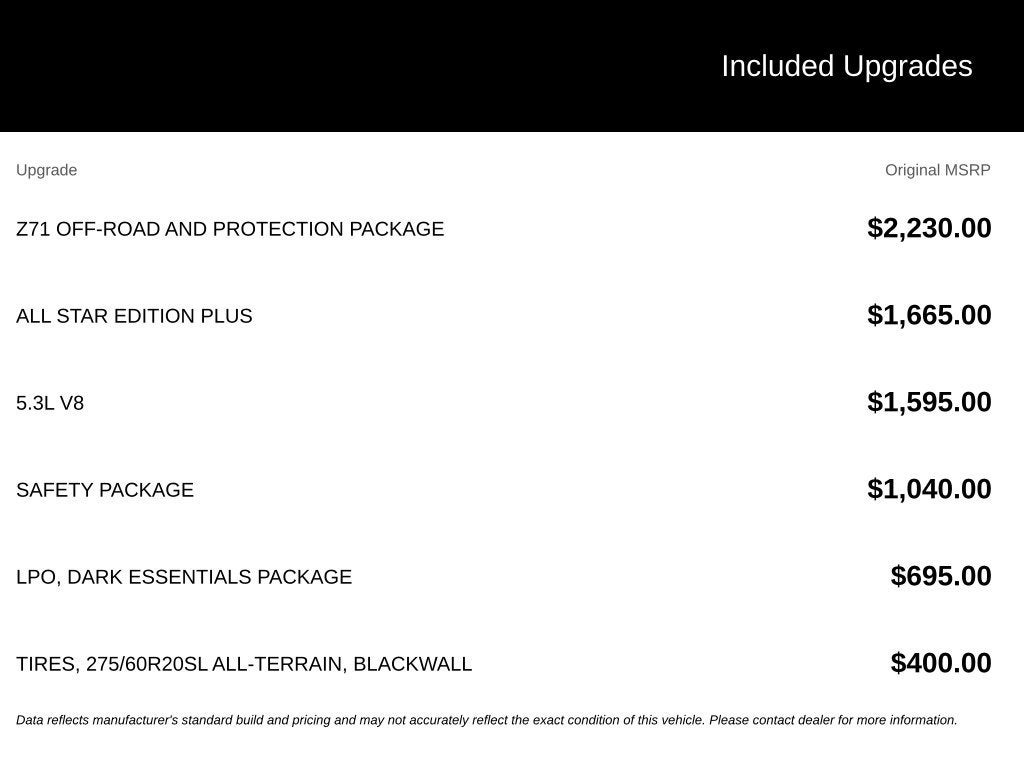This screenshot has height=768, width=1024.
Task: Select the Upgrade column header
Action: [x=46, y=170]
